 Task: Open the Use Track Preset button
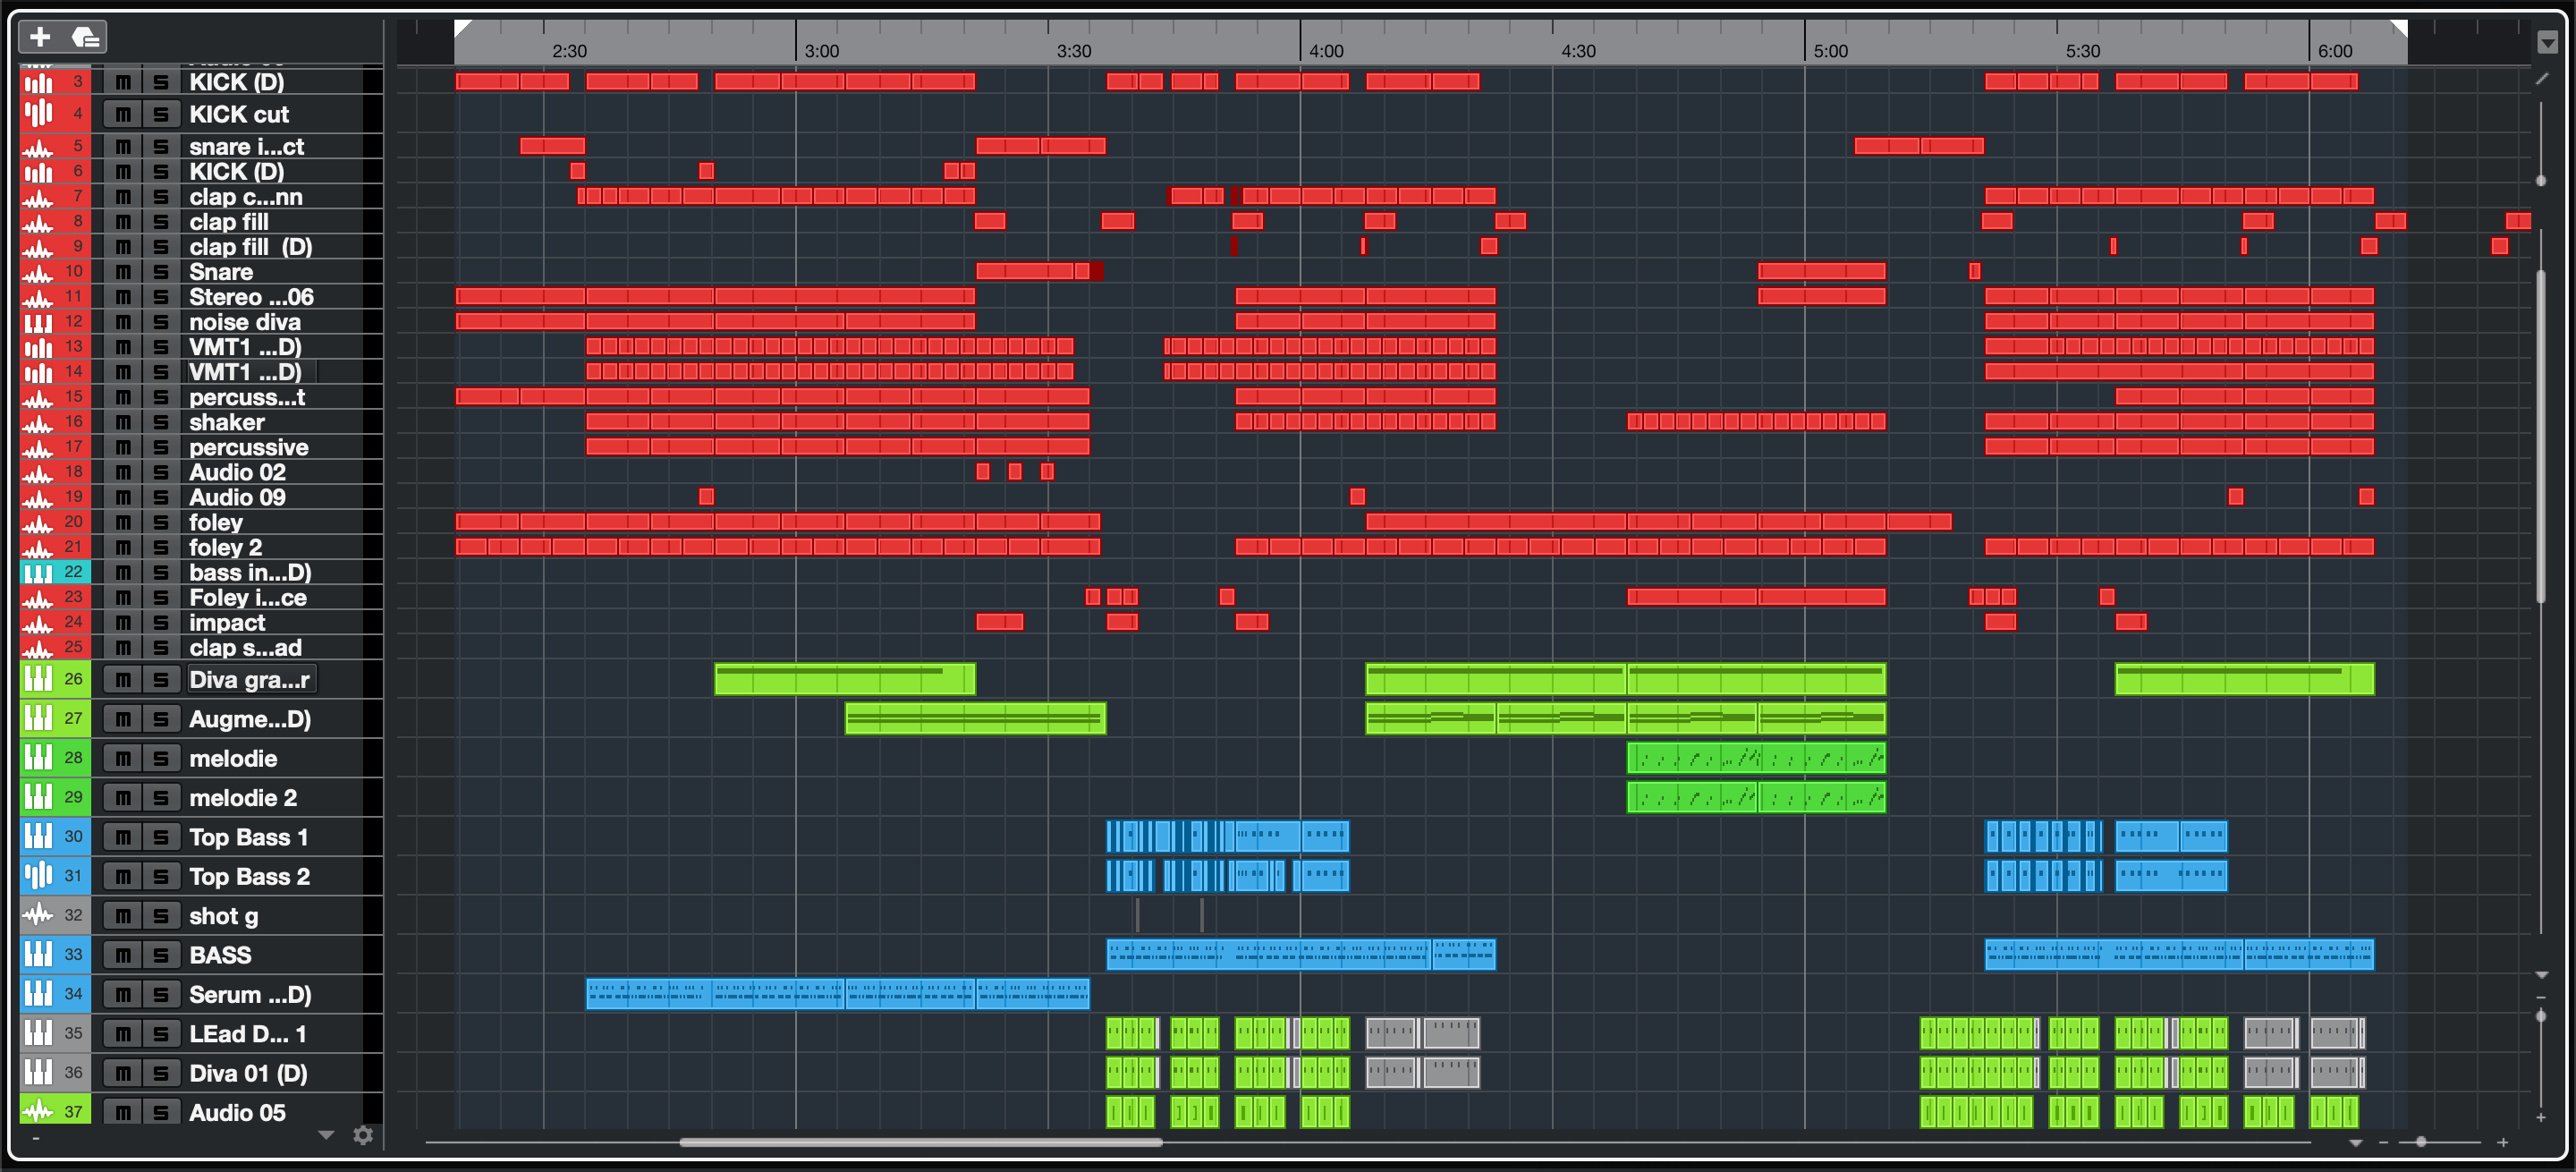click(x=85, y=37)
